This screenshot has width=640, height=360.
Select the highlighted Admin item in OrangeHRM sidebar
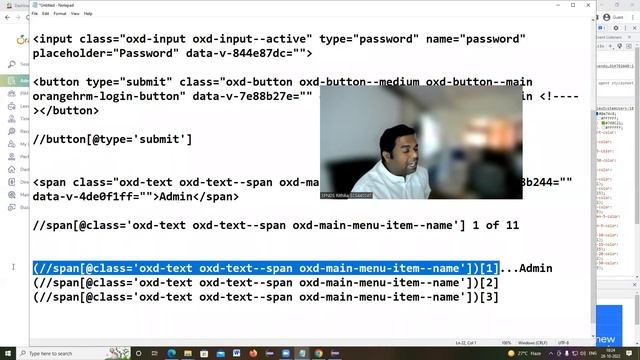coord(14,80)
